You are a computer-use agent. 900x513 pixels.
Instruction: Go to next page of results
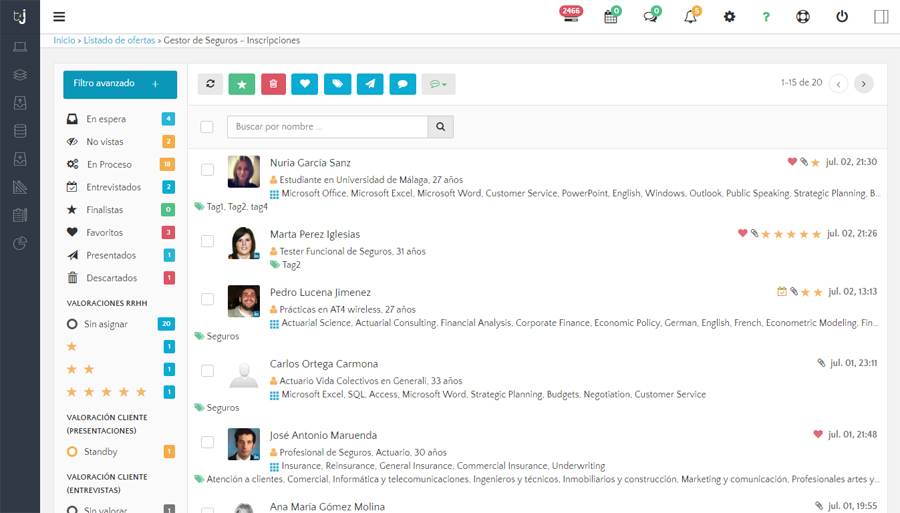coord(864,84)
